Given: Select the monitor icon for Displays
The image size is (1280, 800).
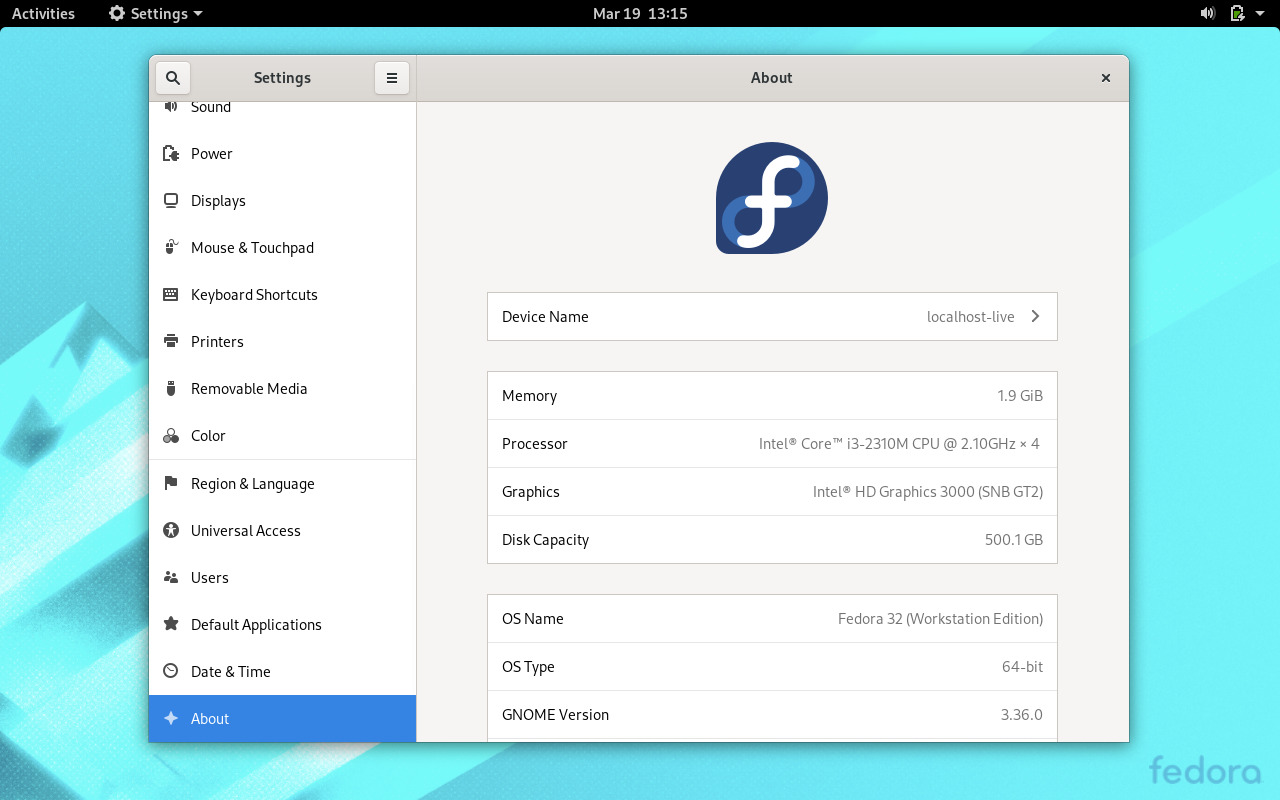Looking at the screenshot, I should click(170, 200).
